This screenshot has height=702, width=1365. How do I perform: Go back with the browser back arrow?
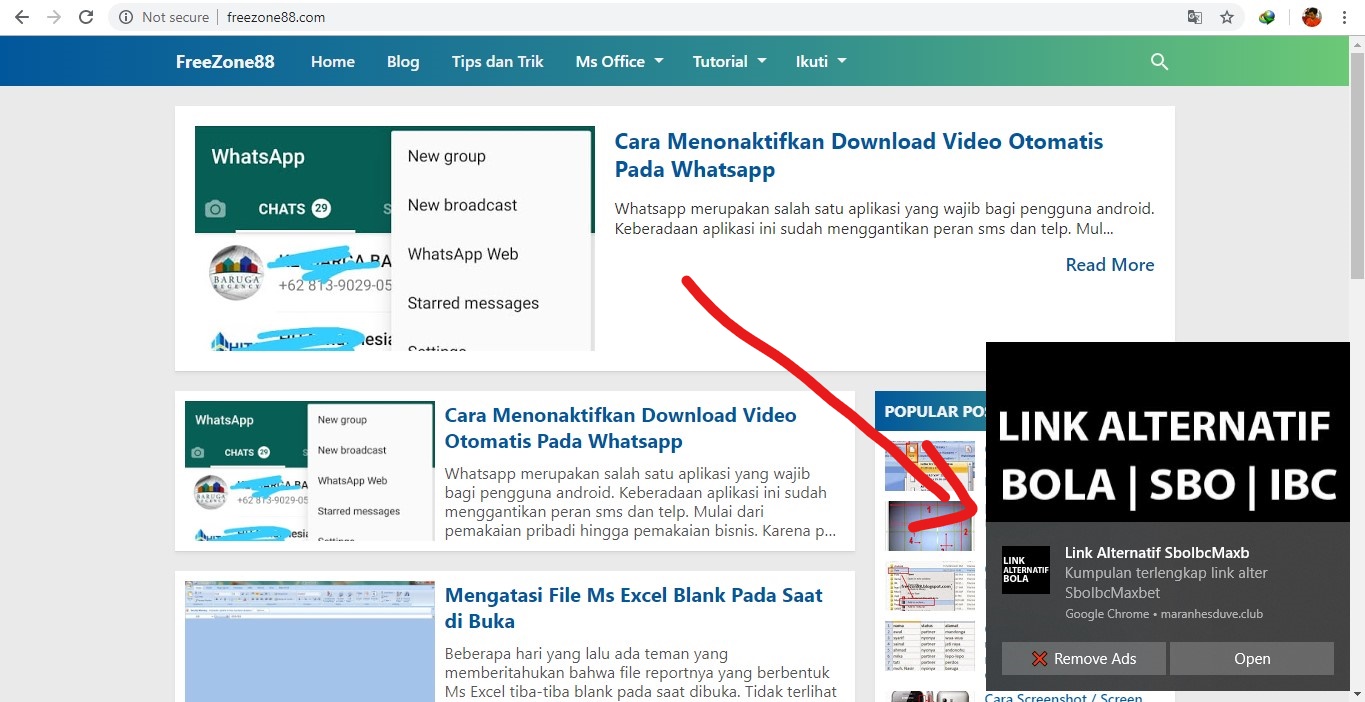tap(22, 17)
